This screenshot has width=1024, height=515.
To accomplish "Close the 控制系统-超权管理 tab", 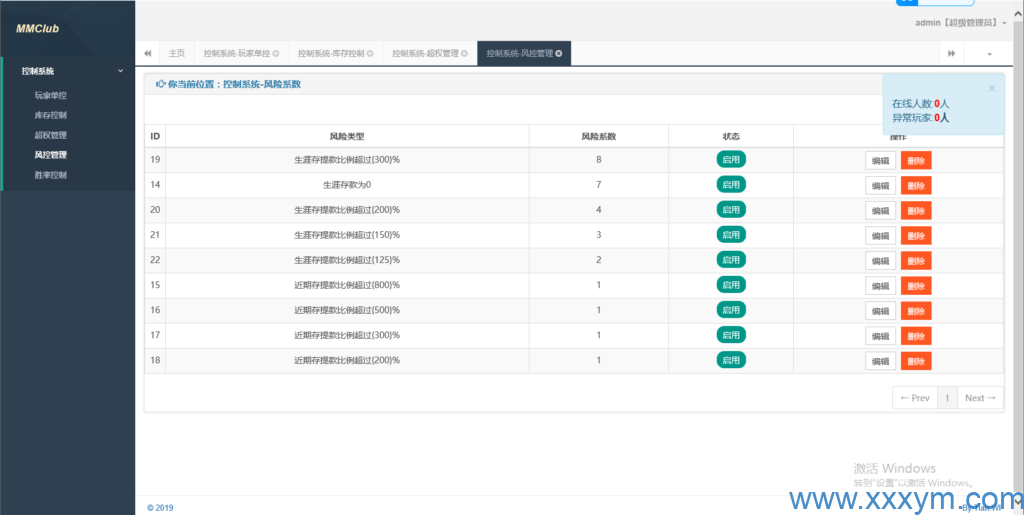I will 464,53.
